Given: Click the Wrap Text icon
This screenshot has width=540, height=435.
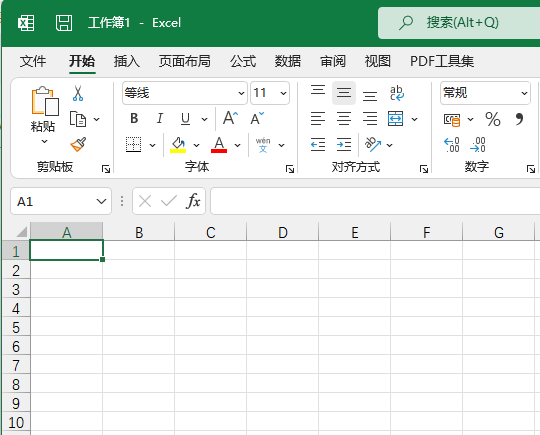Looking at the screenshot, I should tap(397, 93).
